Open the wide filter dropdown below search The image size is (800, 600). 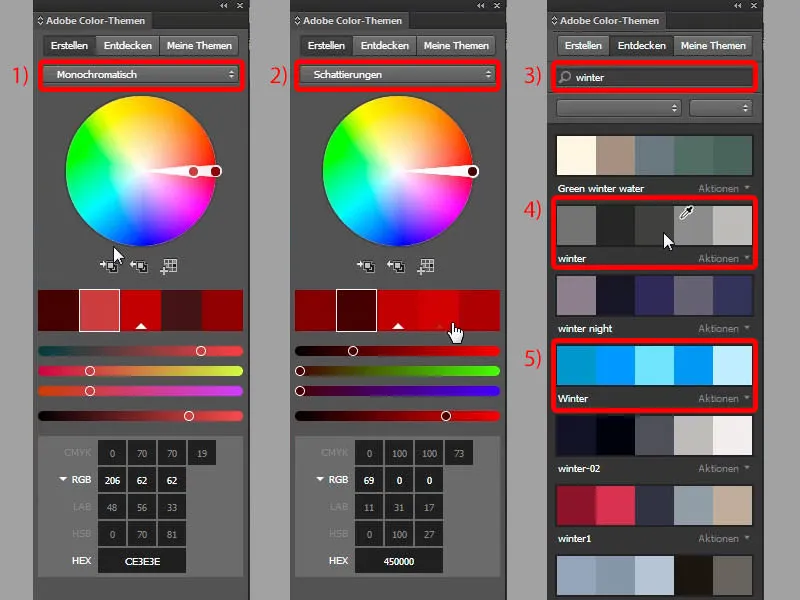pos(618,108)
